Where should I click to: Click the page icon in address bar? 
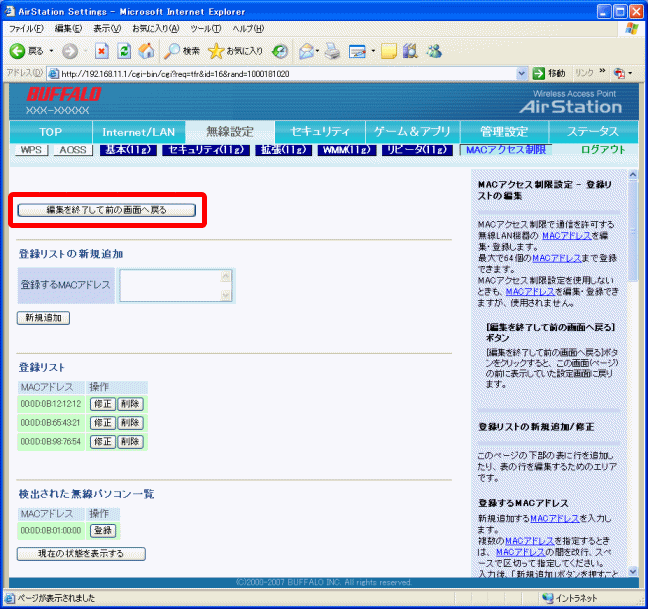(53, 74)
